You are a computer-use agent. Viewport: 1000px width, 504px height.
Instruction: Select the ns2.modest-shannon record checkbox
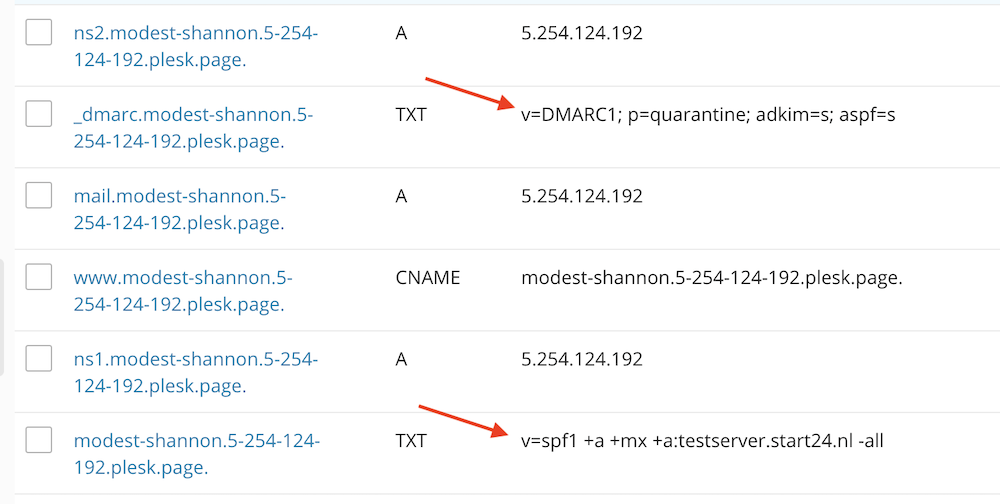(39, 33)
